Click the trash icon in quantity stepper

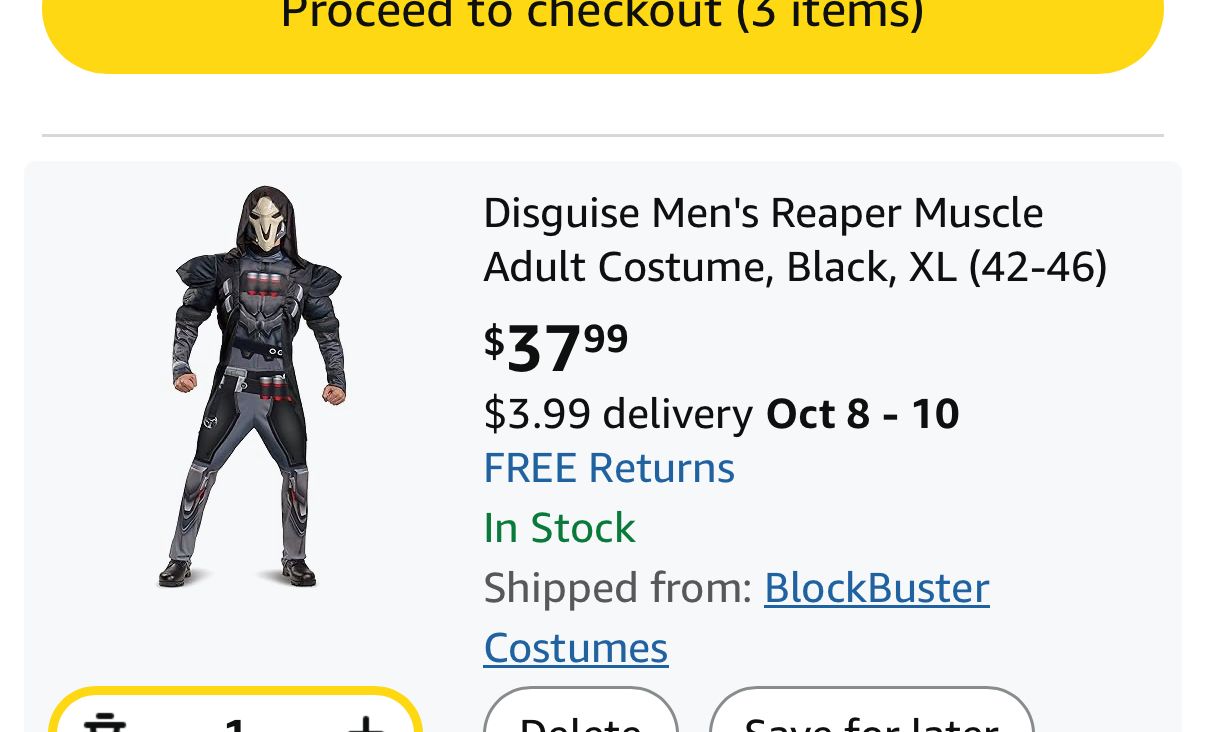coord(104,722)
